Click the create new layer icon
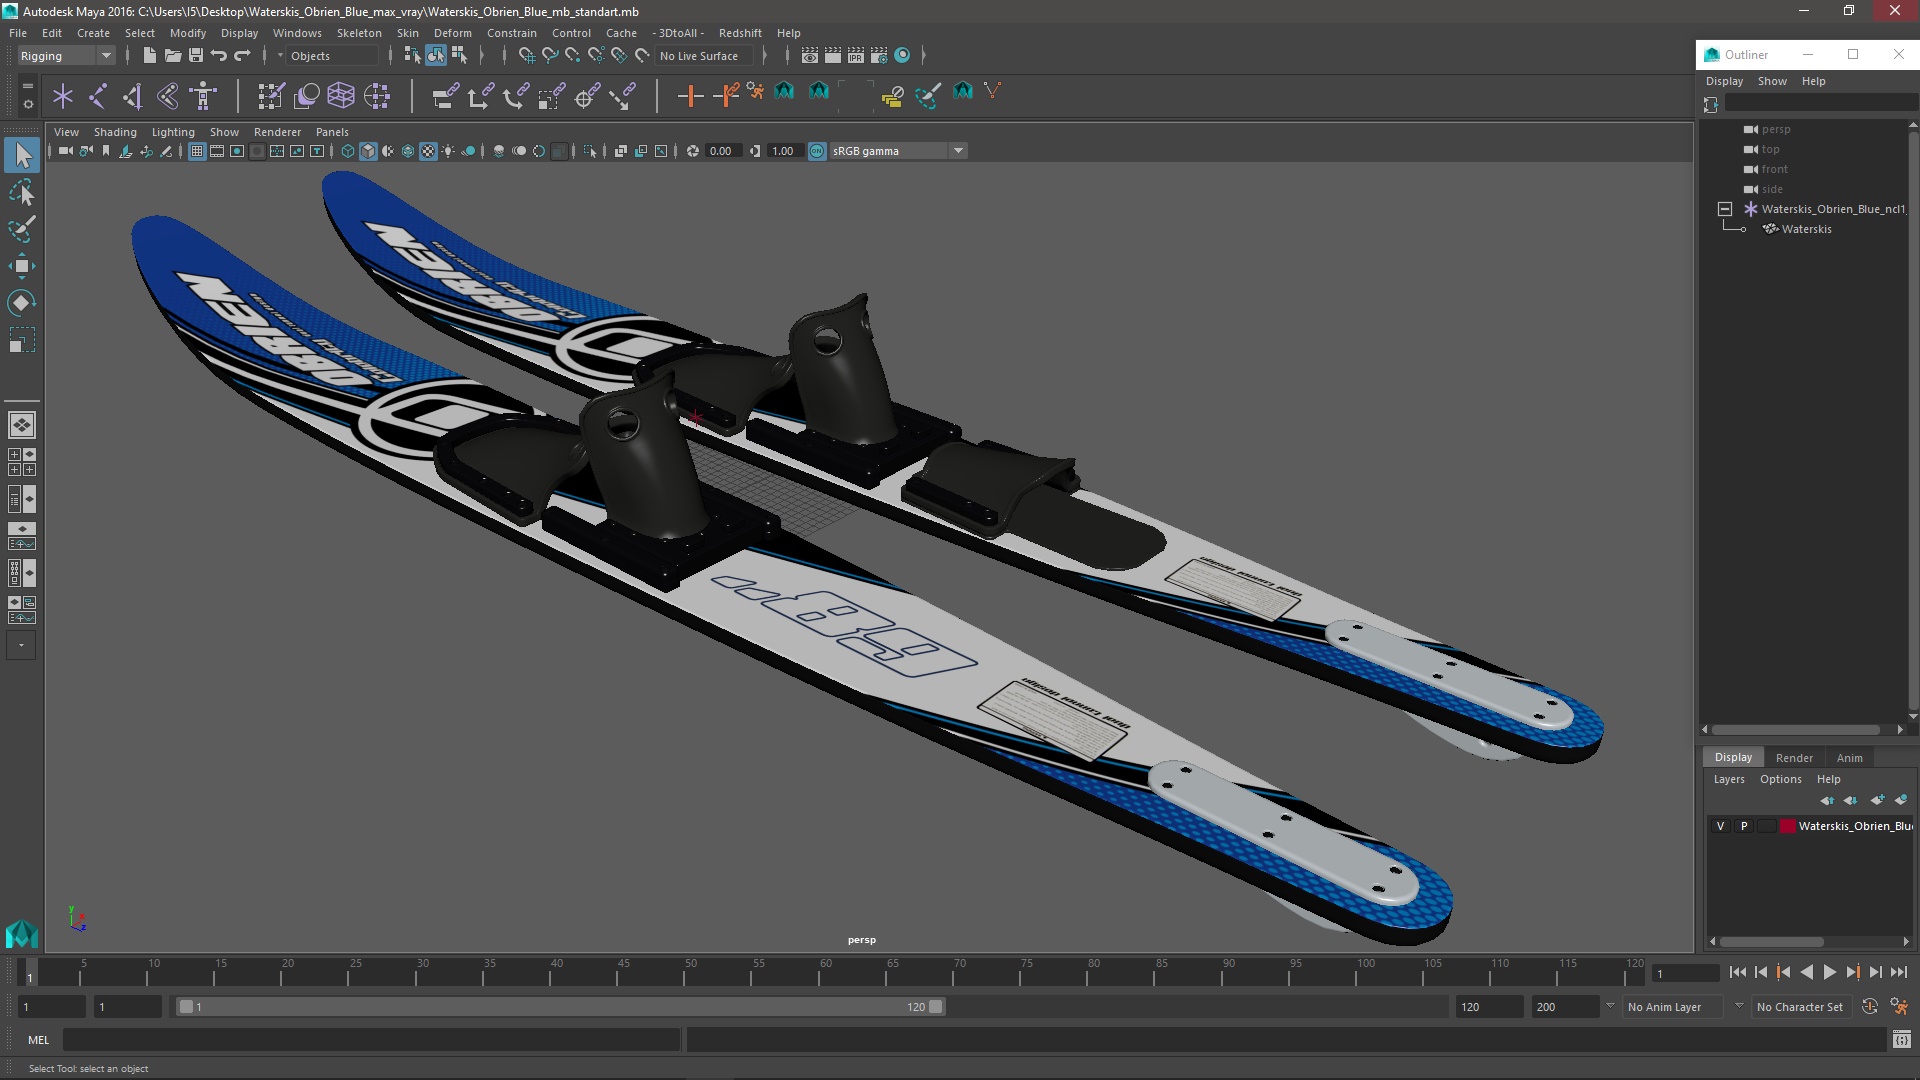 pos(1877,800)
